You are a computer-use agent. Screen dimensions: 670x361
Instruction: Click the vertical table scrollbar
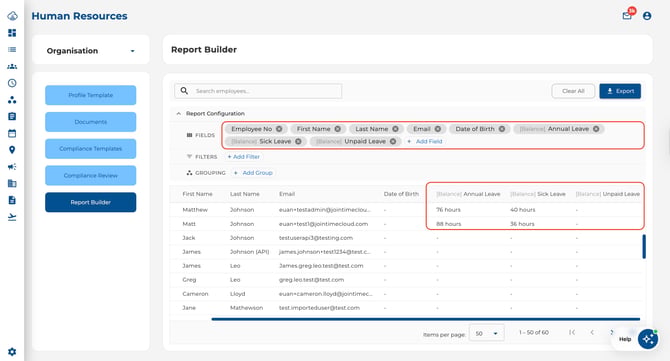(644, 247)
